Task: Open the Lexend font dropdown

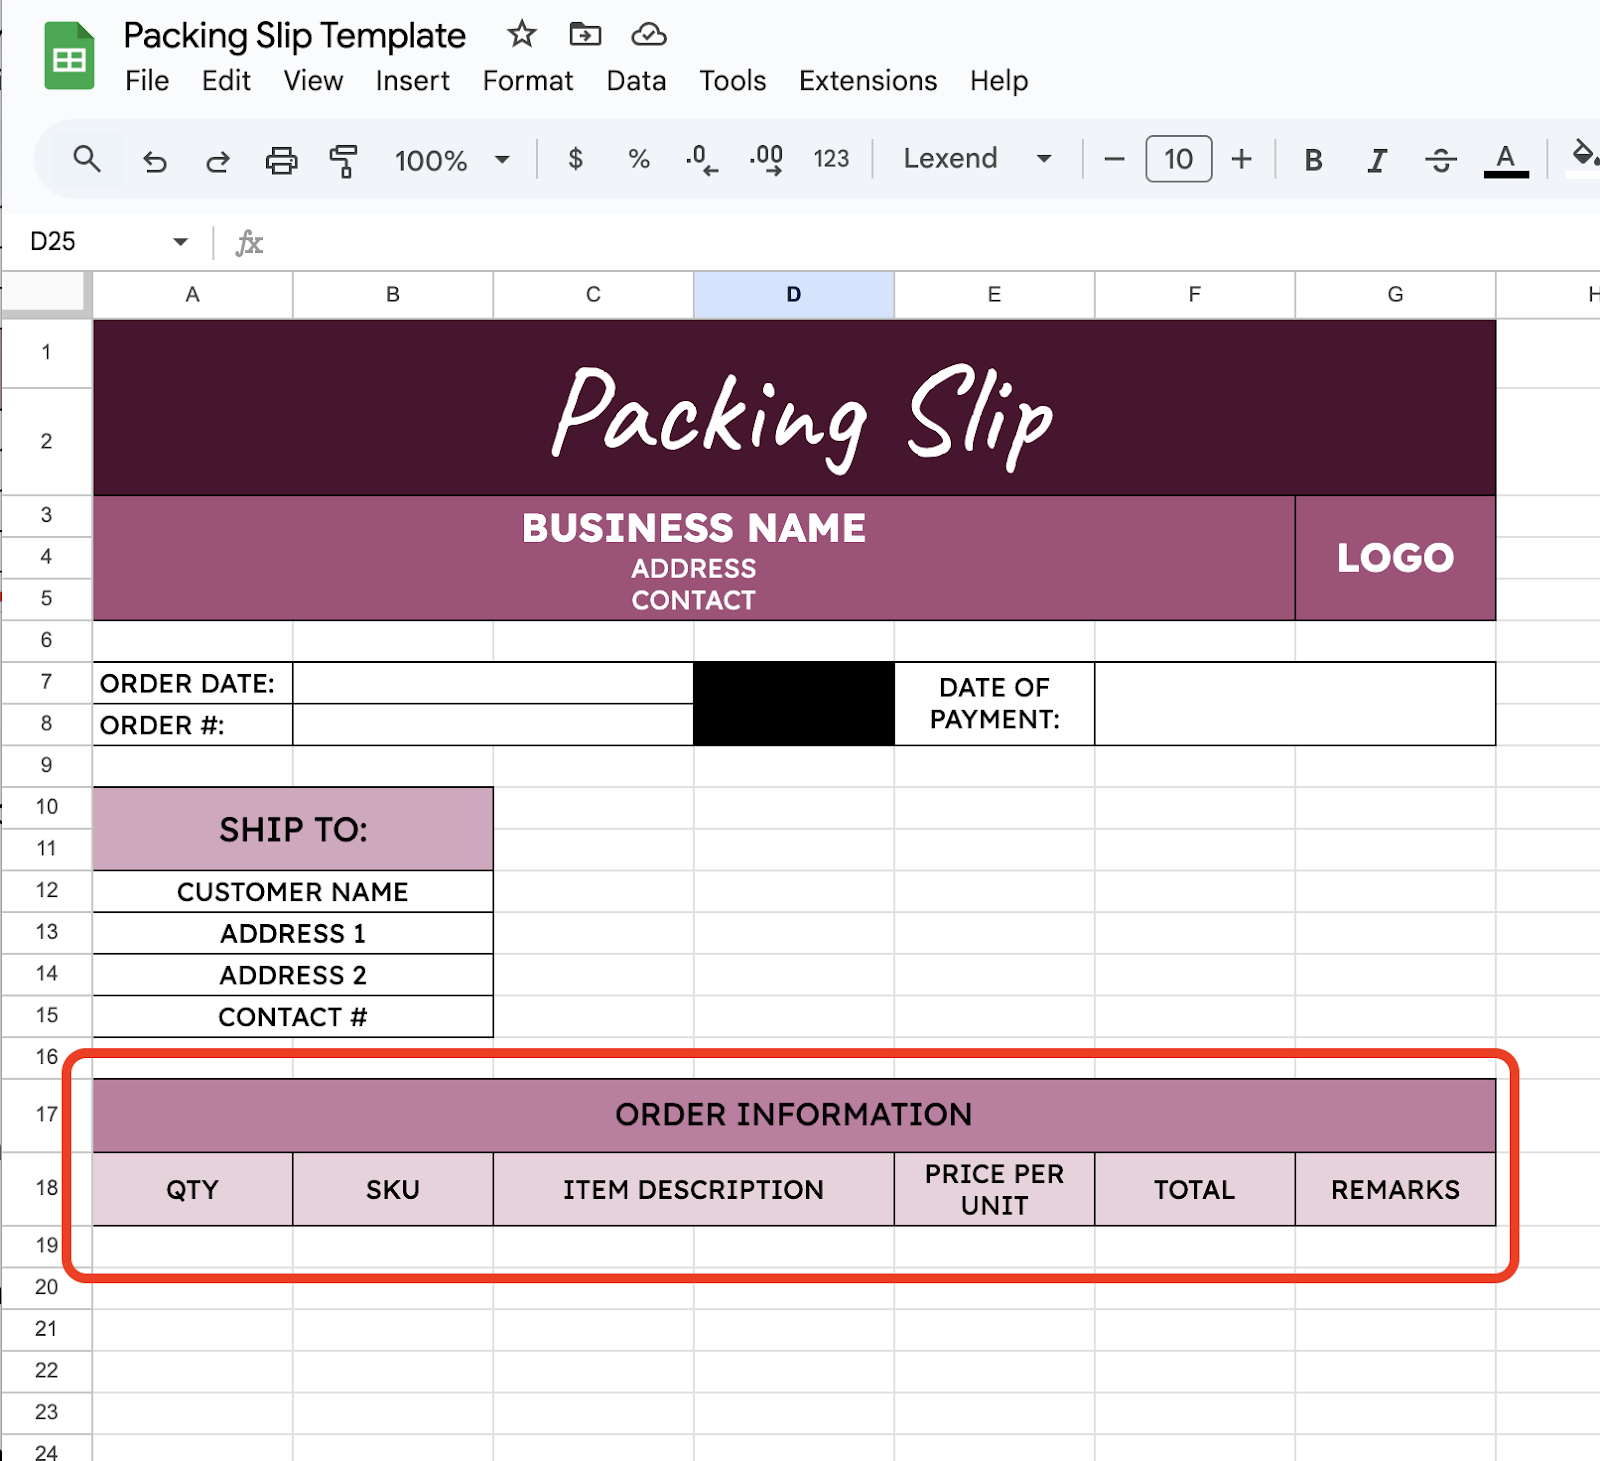Action: tap(1044, 159)
